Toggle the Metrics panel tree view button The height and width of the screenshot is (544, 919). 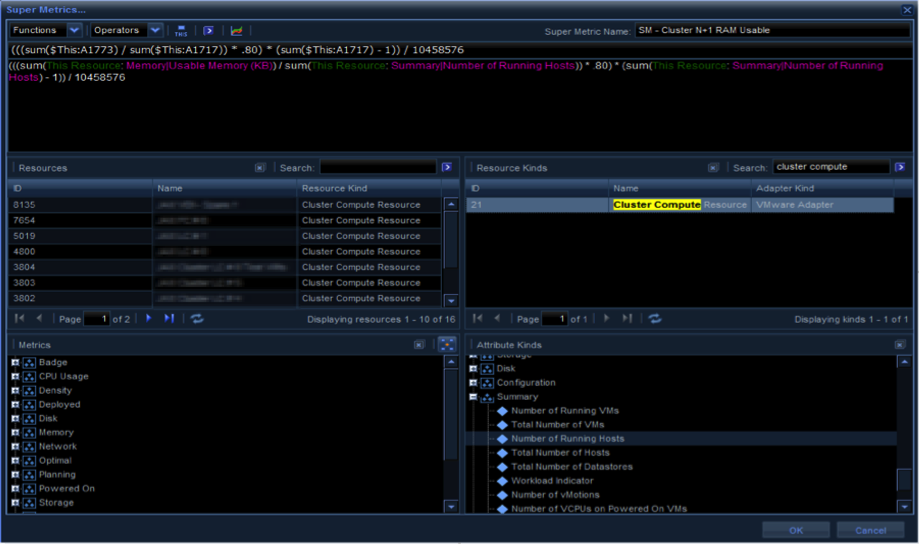coord(447,344)
